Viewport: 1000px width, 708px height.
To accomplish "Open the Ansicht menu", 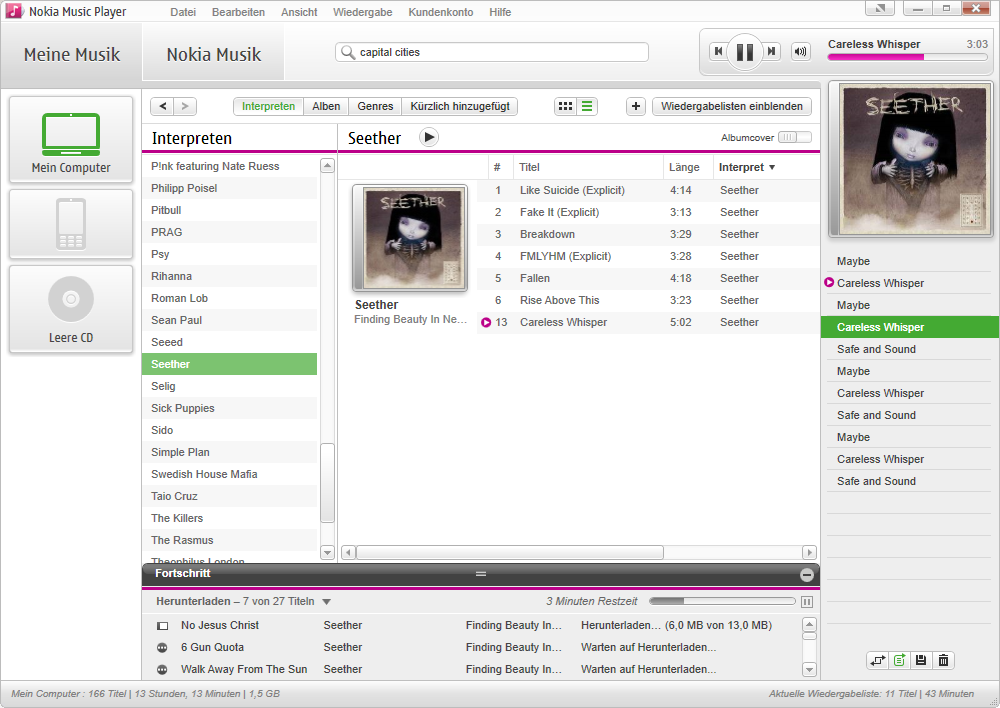I will (x=298, y=12).
